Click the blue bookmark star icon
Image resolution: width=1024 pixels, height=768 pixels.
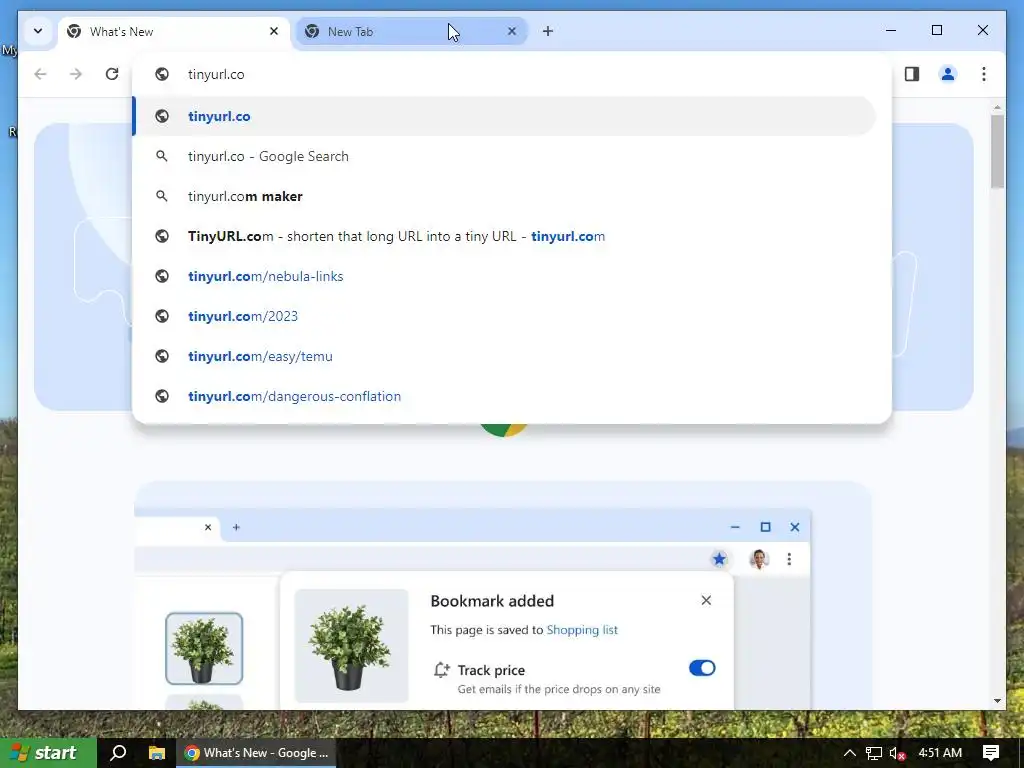(x=719, y=559)
